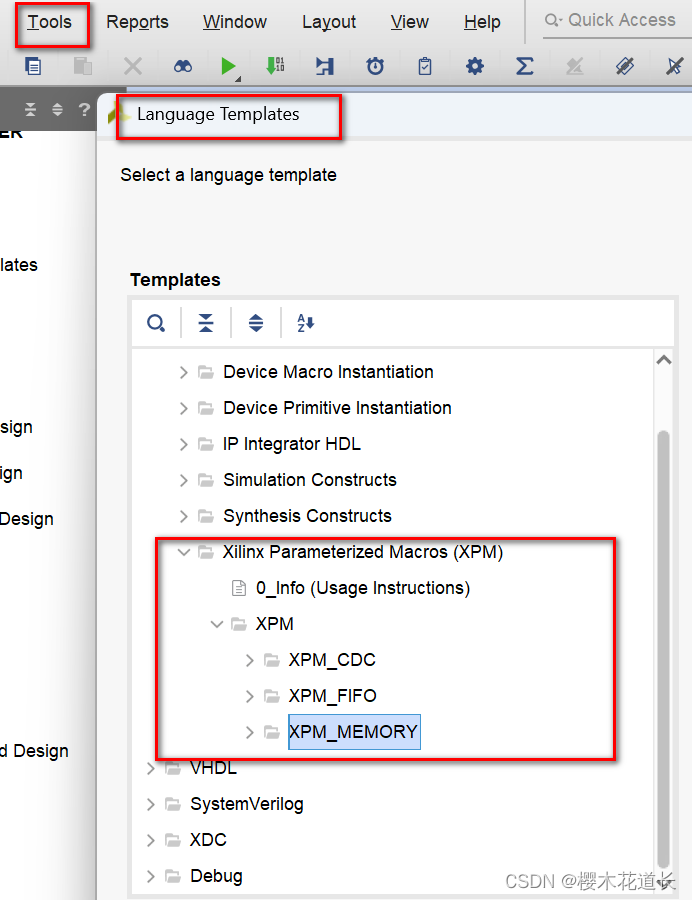Click the paste toolbar icon

pos(83,66)
